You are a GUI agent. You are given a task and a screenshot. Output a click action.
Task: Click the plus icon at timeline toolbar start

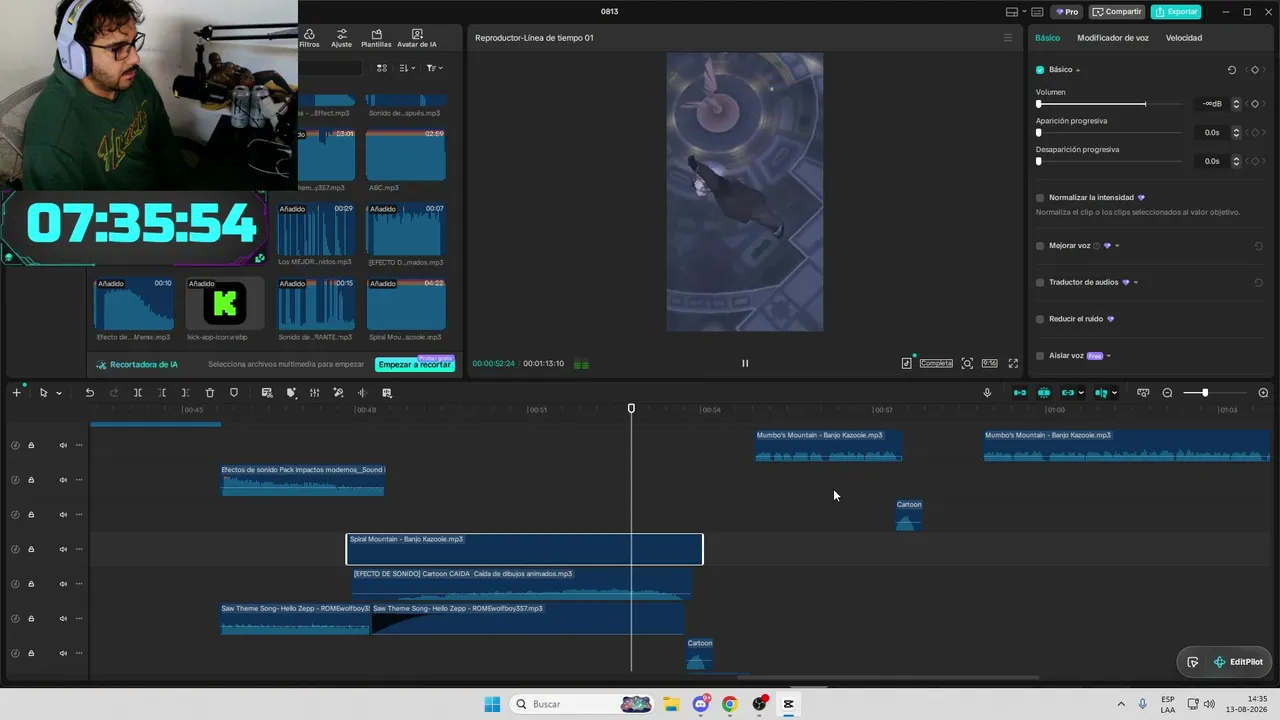[x=16, y=393]
